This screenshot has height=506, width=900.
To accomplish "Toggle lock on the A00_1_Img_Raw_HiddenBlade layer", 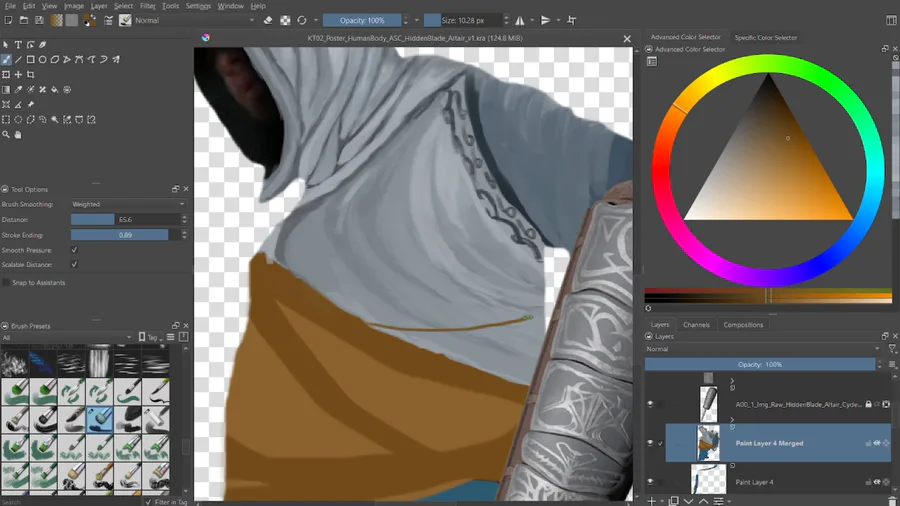I will [868, 404].
